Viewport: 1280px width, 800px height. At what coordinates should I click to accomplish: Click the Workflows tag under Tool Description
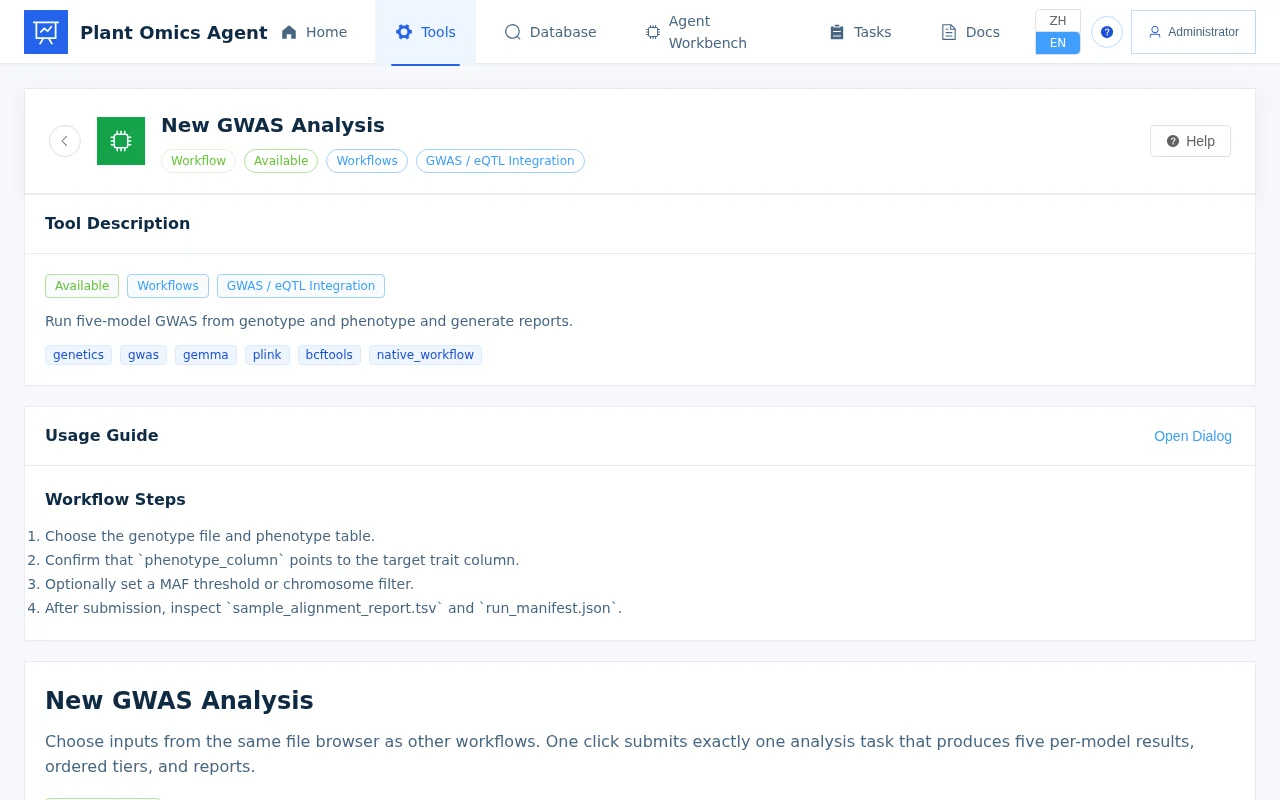click(168, 286)
